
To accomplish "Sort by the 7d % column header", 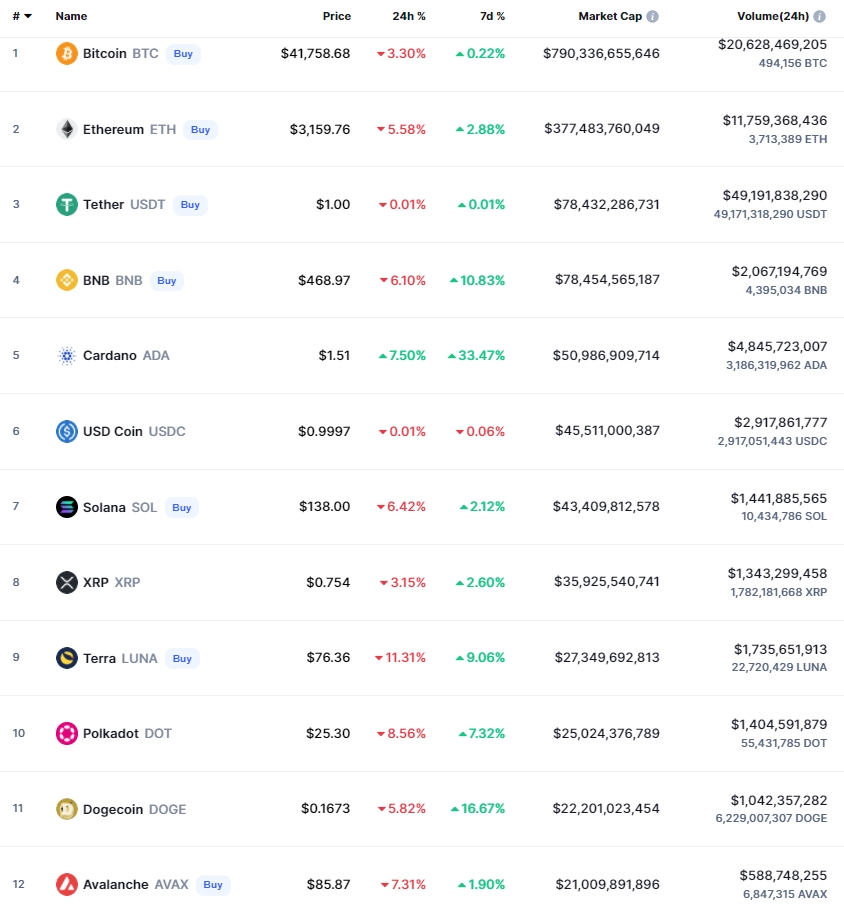I will click(x=492, y=16).
